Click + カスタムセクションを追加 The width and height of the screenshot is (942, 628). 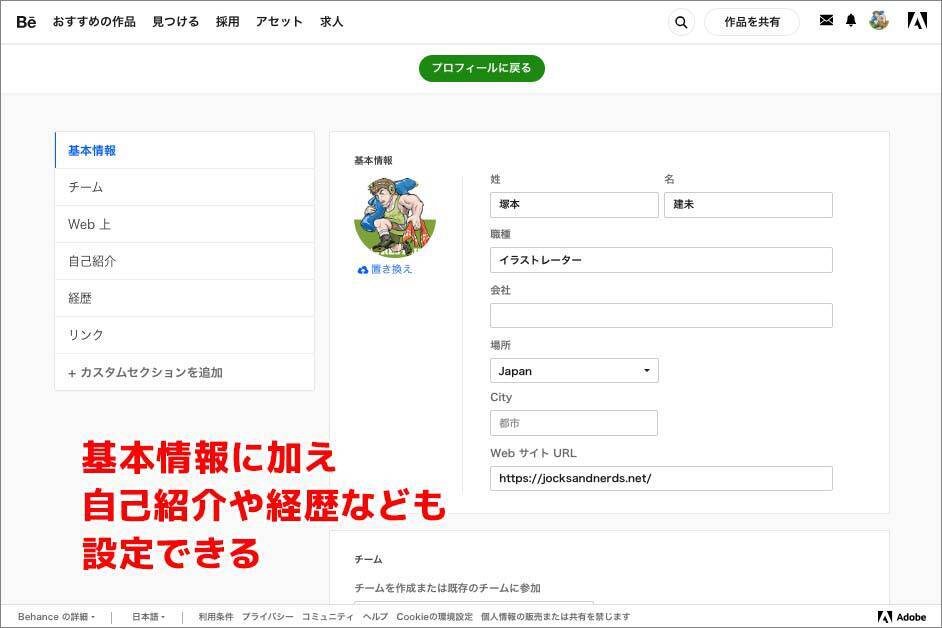tap(184, 372)
